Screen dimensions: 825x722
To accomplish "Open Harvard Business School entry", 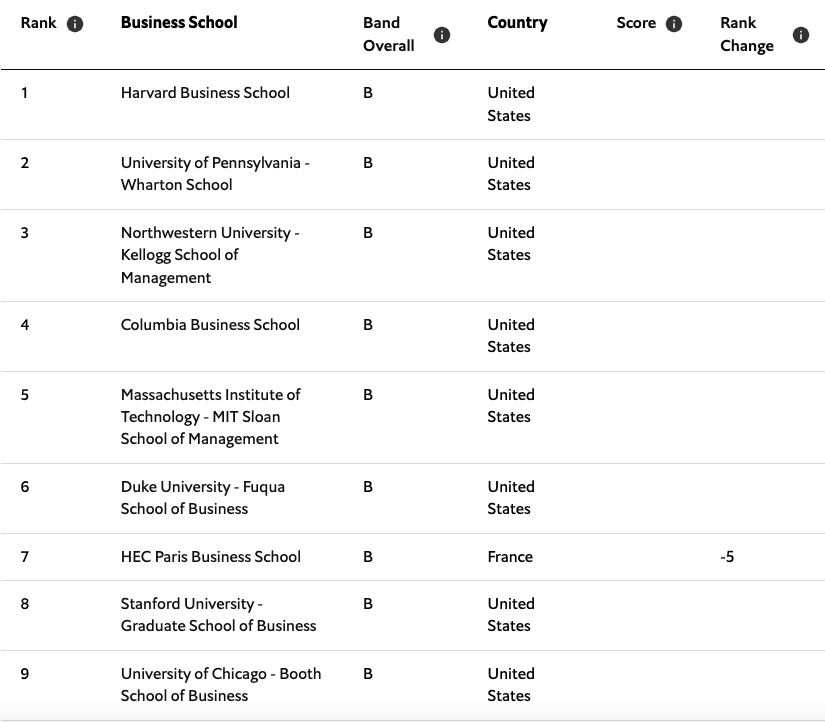I will pyautogui.click(x=204, y=92).
